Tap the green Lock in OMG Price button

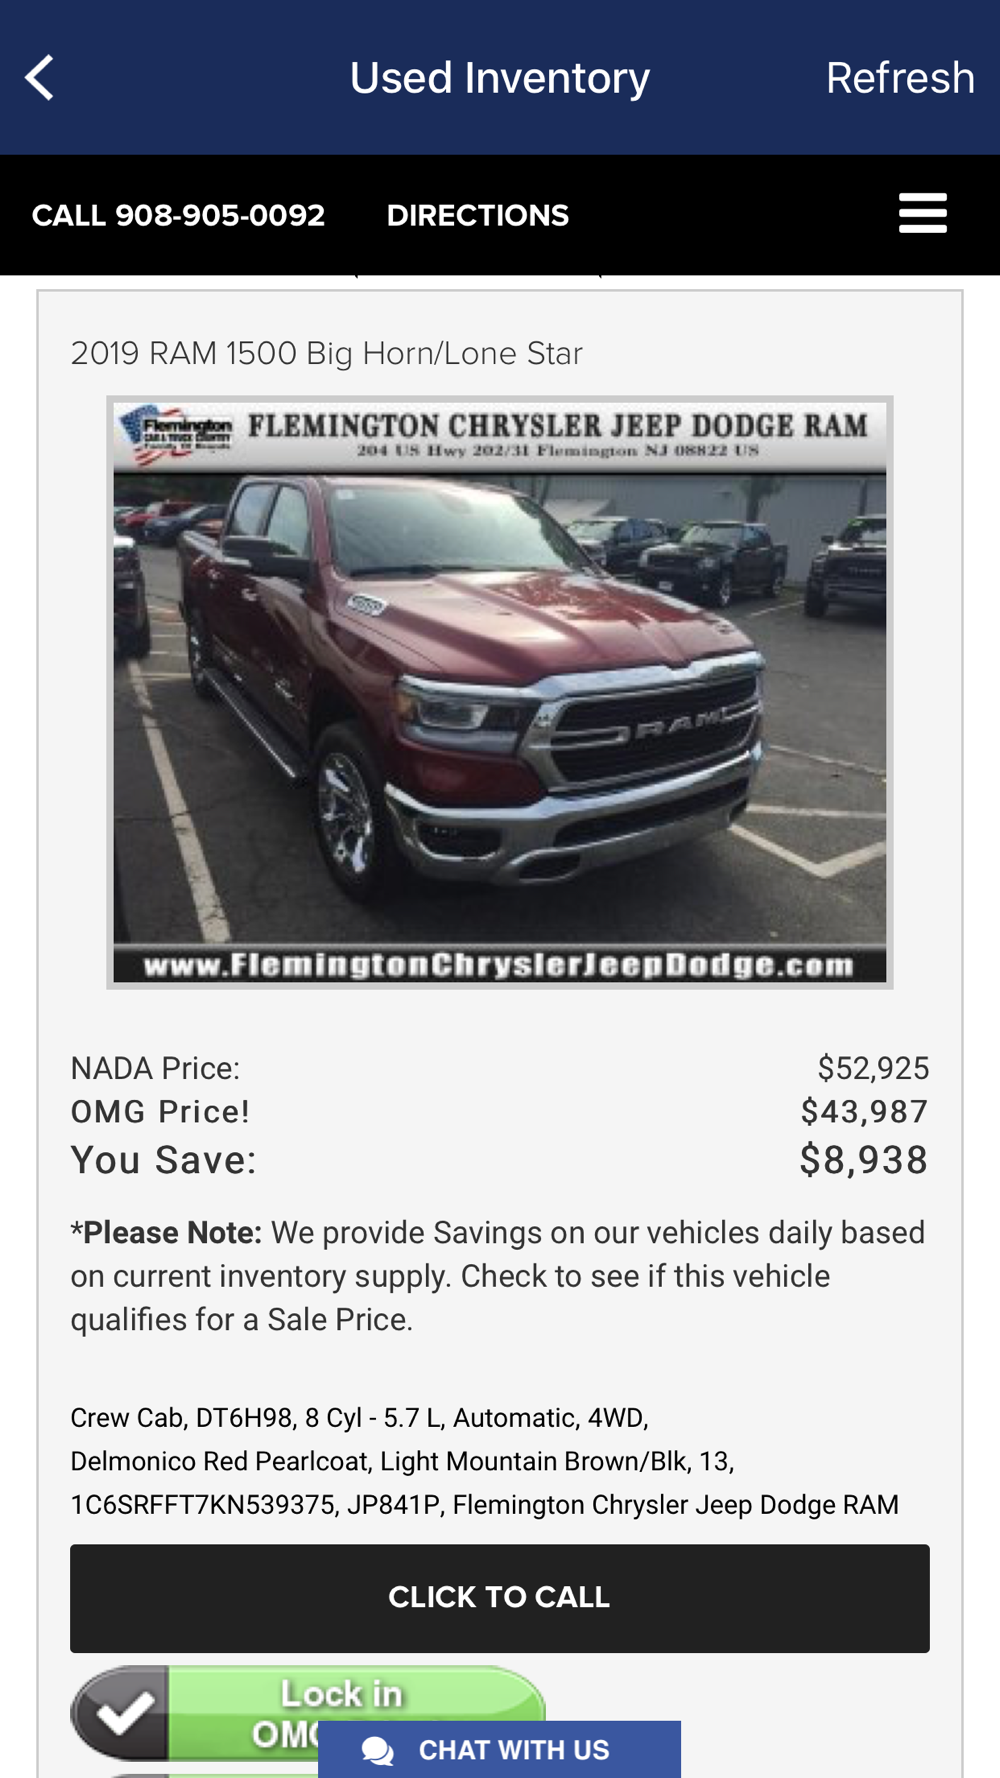[x=308, y=1713]
